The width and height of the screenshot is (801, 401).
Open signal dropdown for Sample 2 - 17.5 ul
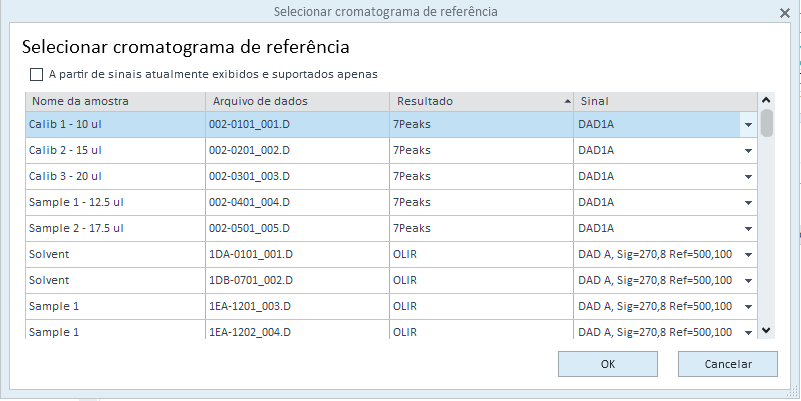click(x=748, y=229)
